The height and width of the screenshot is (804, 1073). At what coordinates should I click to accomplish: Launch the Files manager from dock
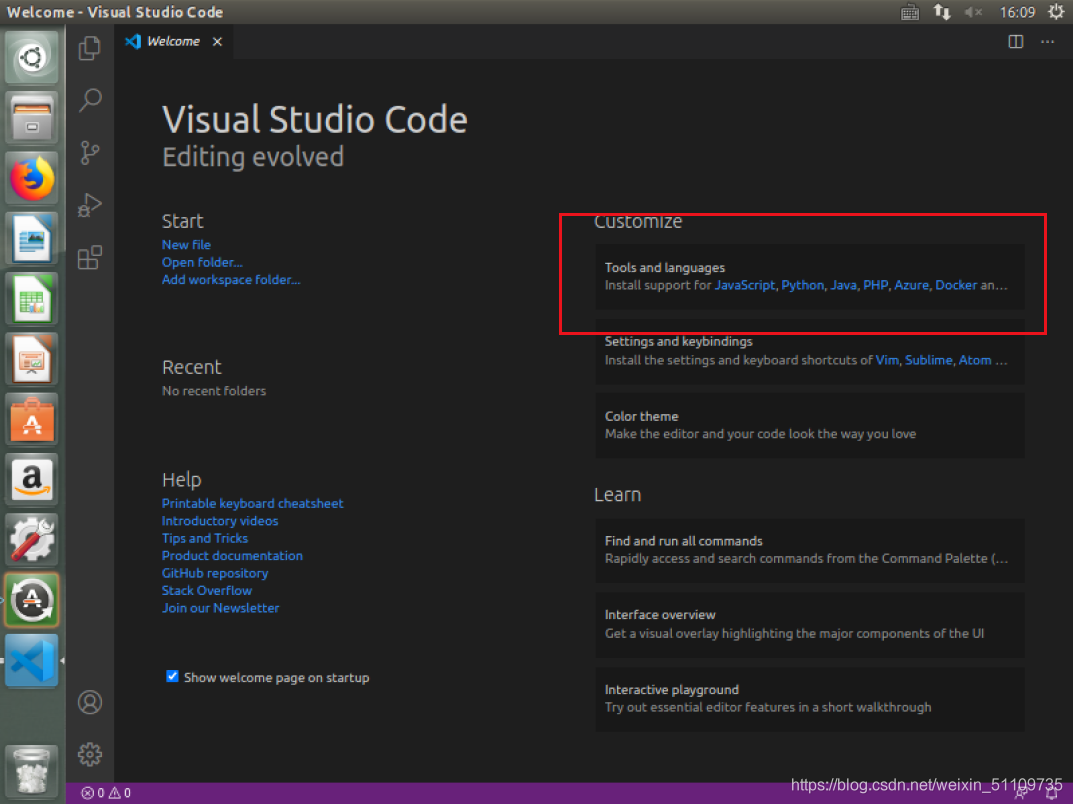pos(31,117)
